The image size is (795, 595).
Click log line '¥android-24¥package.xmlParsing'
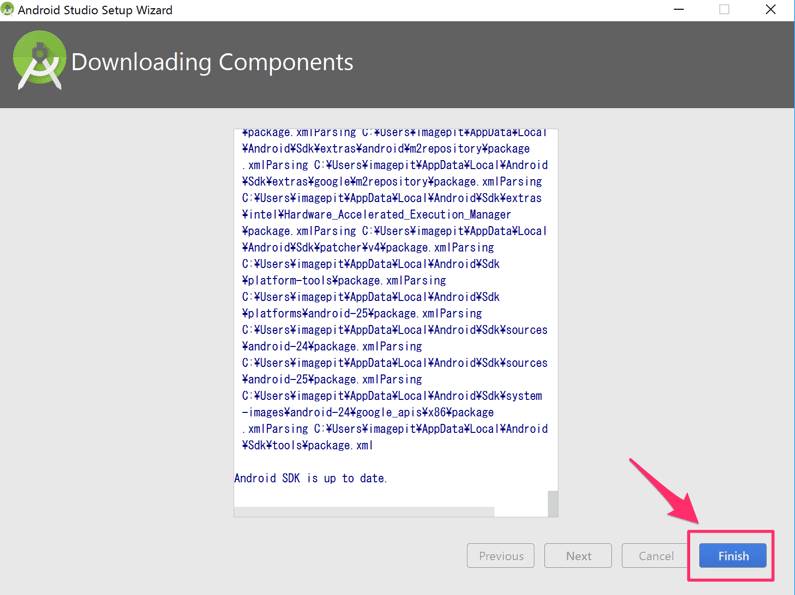coord(332,346)
